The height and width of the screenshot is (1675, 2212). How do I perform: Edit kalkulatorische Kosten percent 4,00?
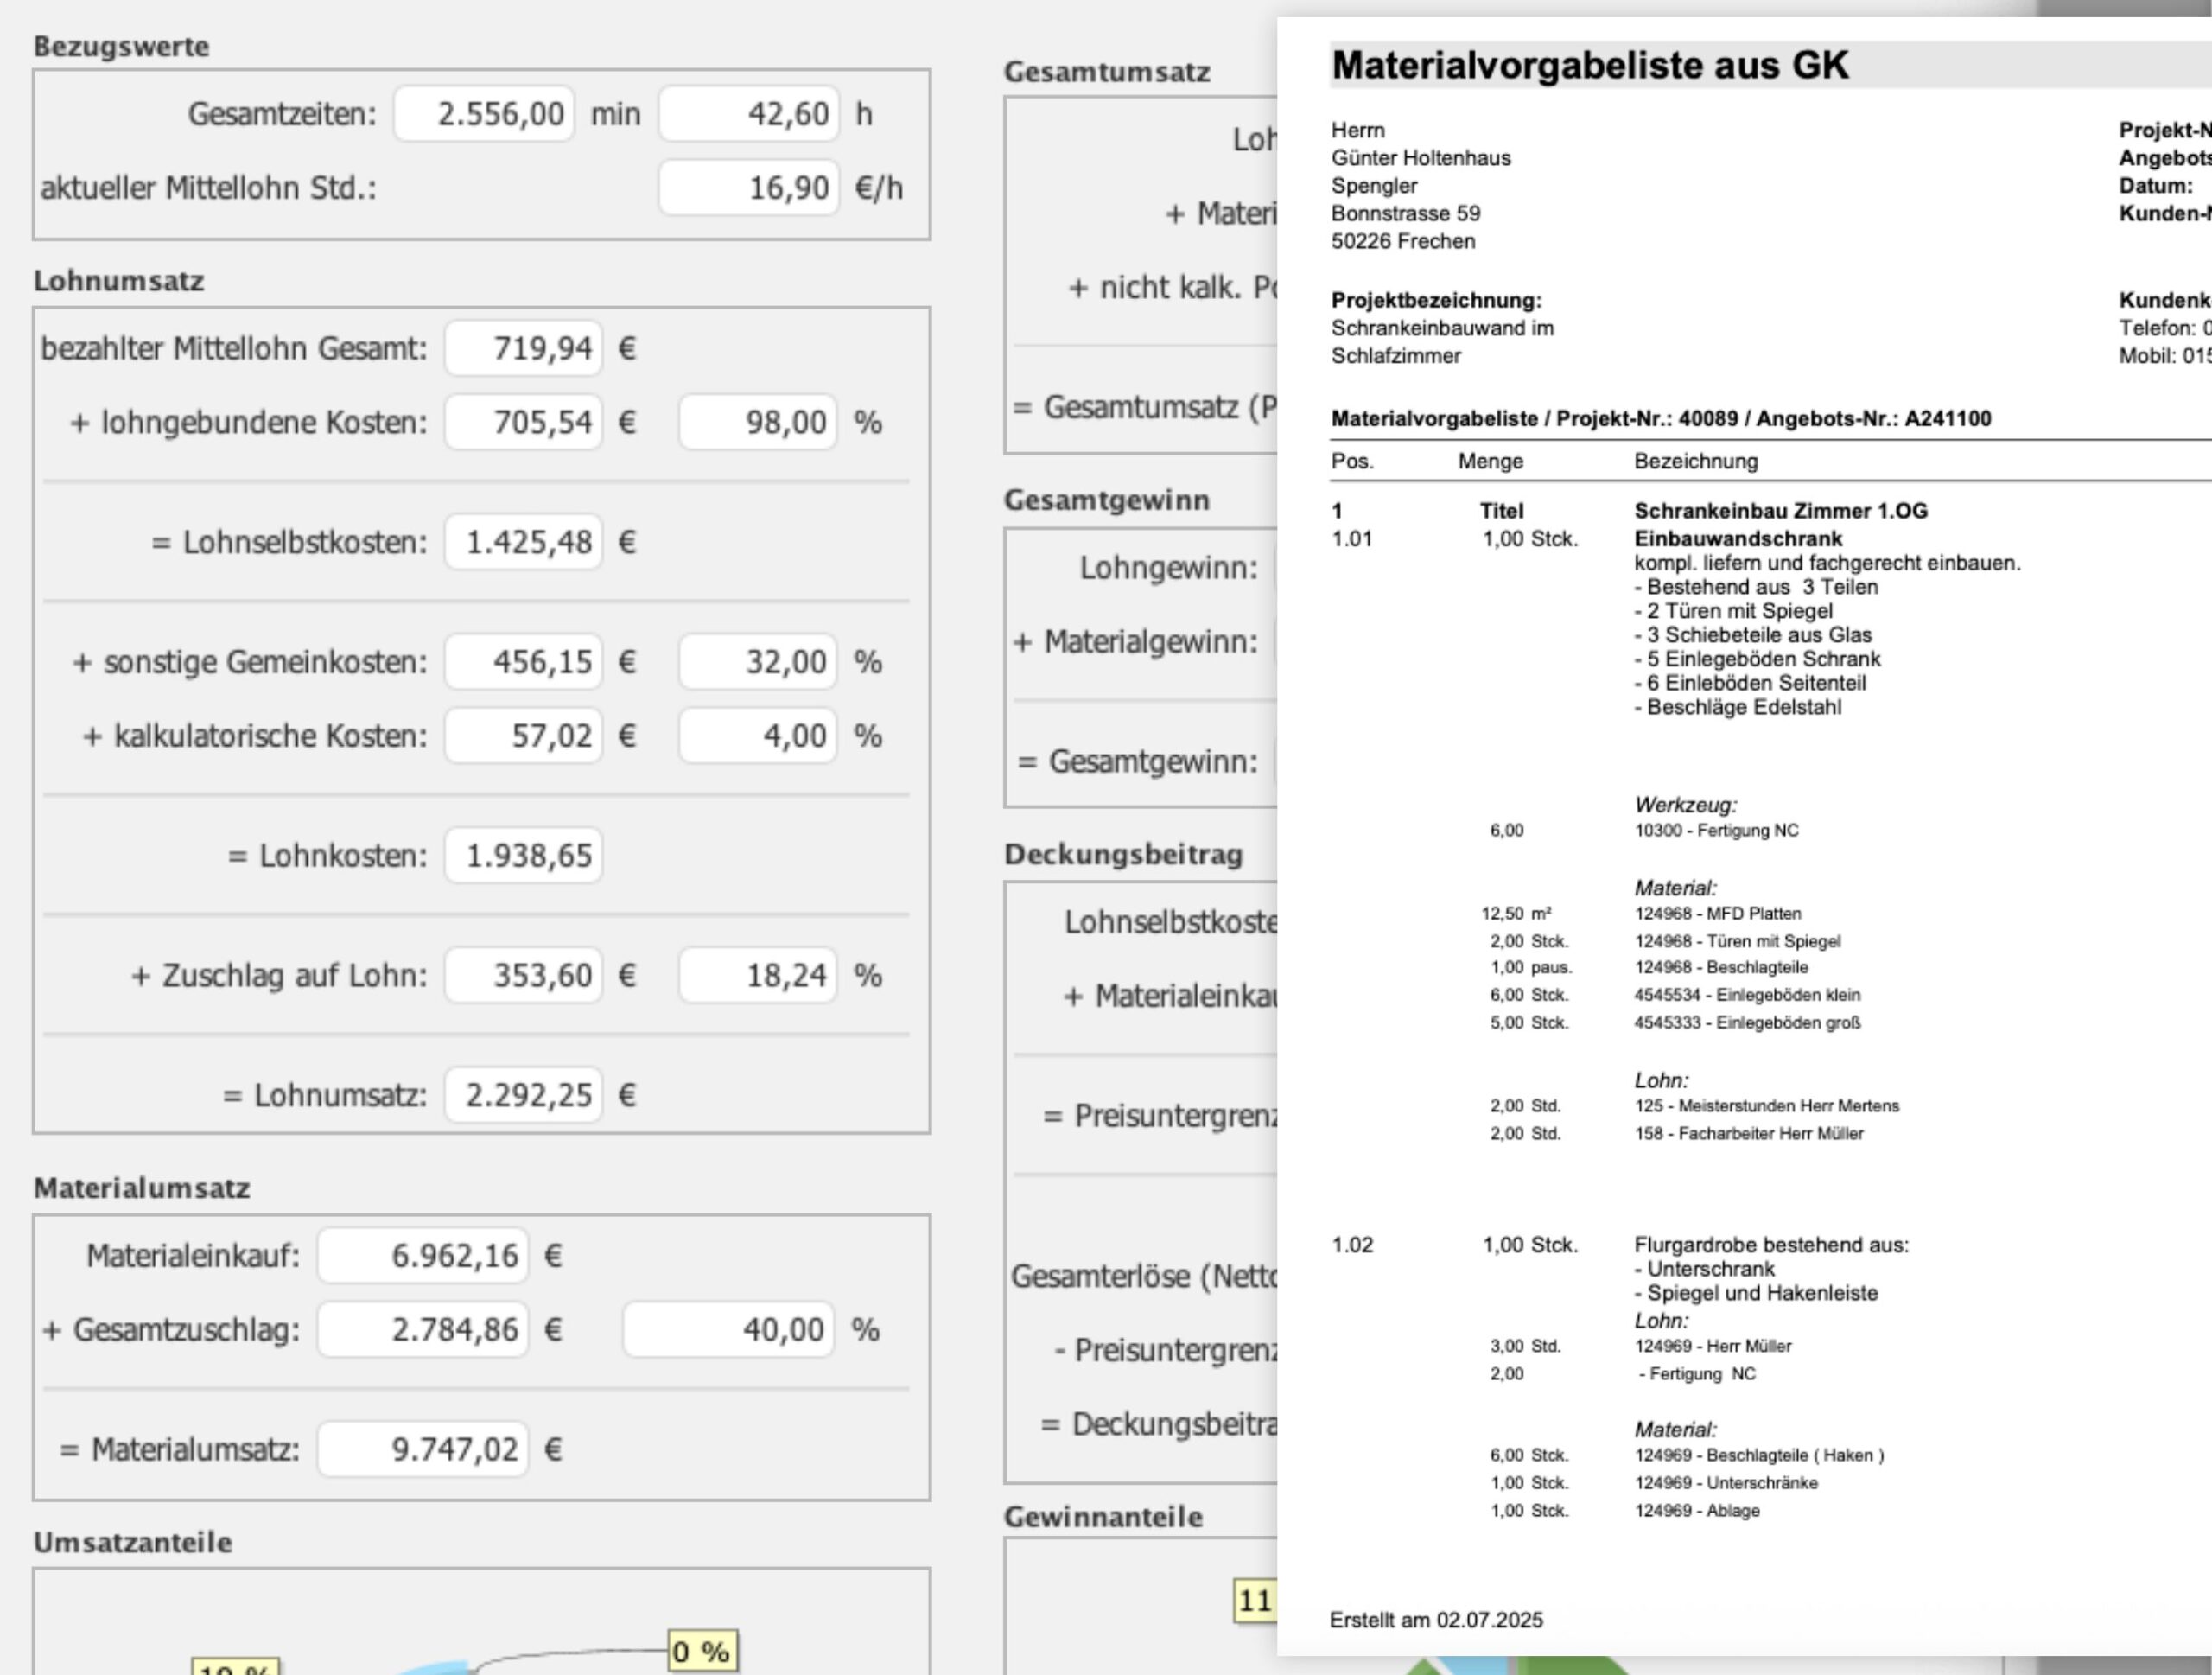click(758, 736)
